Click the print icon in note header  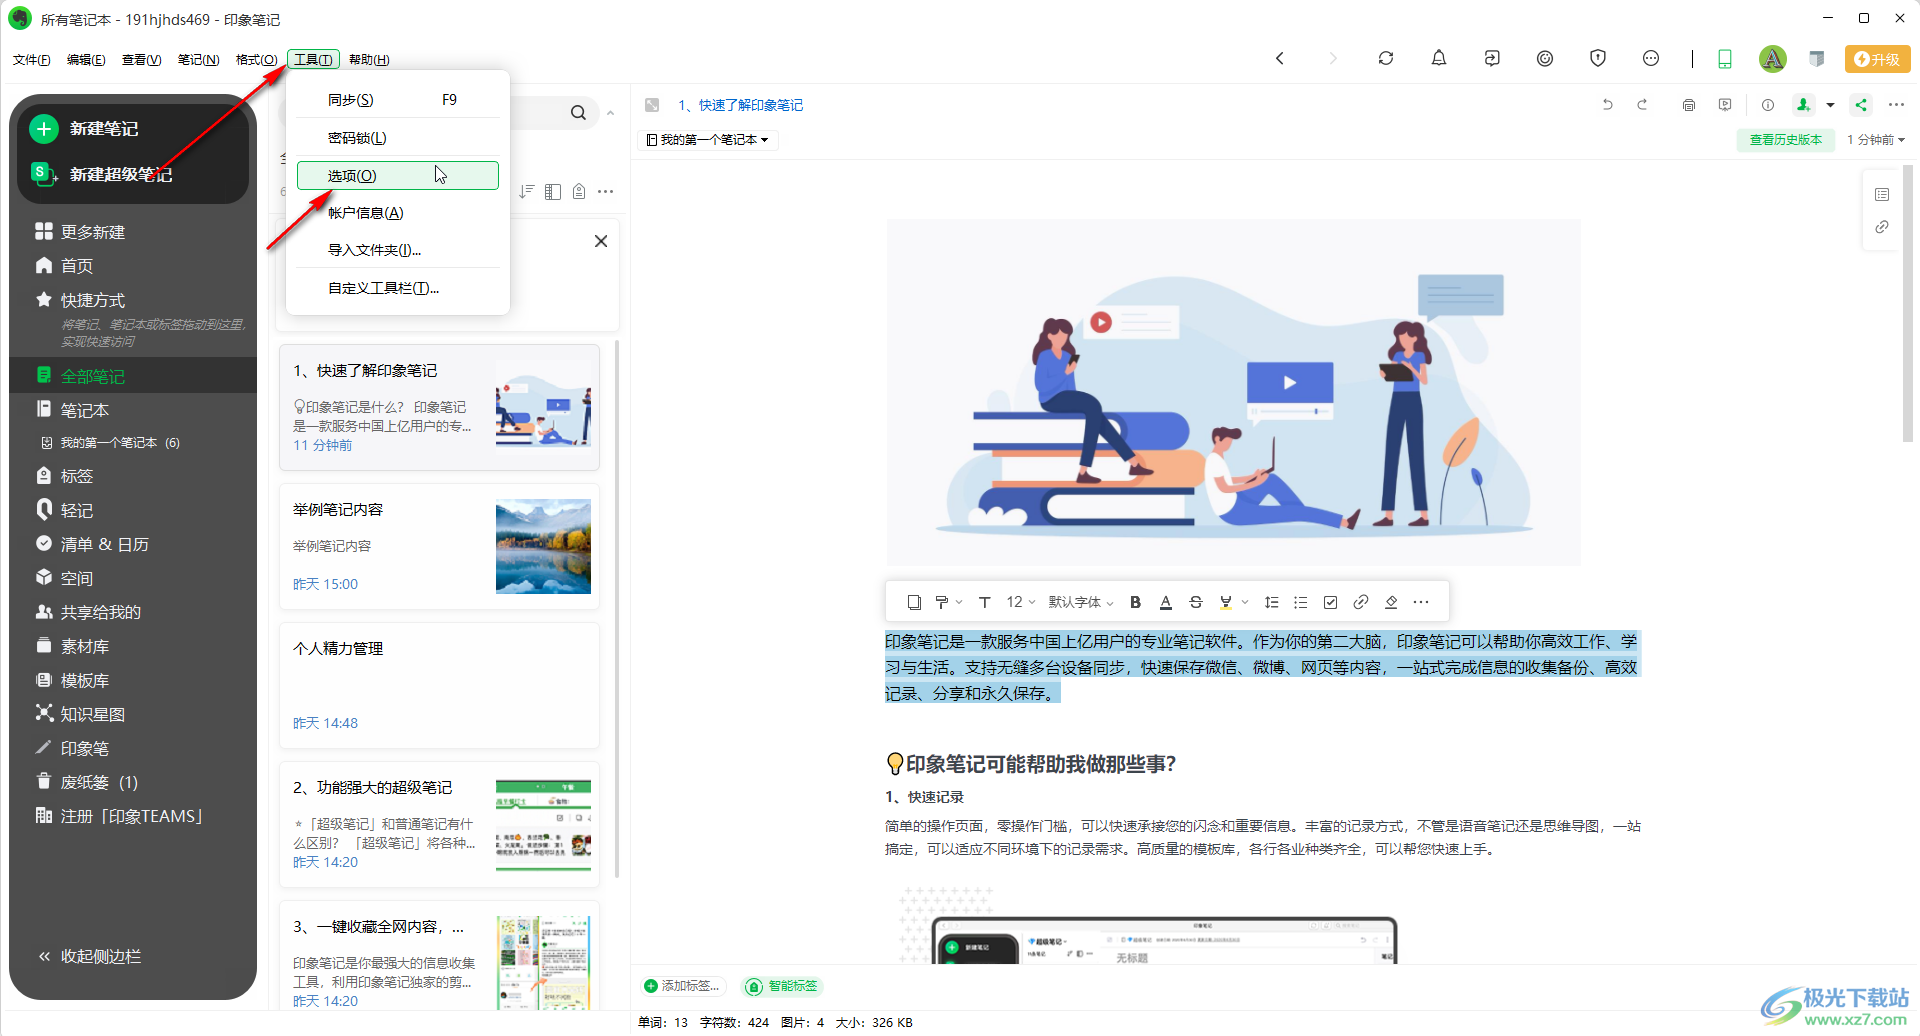[x=1689, y=104]
